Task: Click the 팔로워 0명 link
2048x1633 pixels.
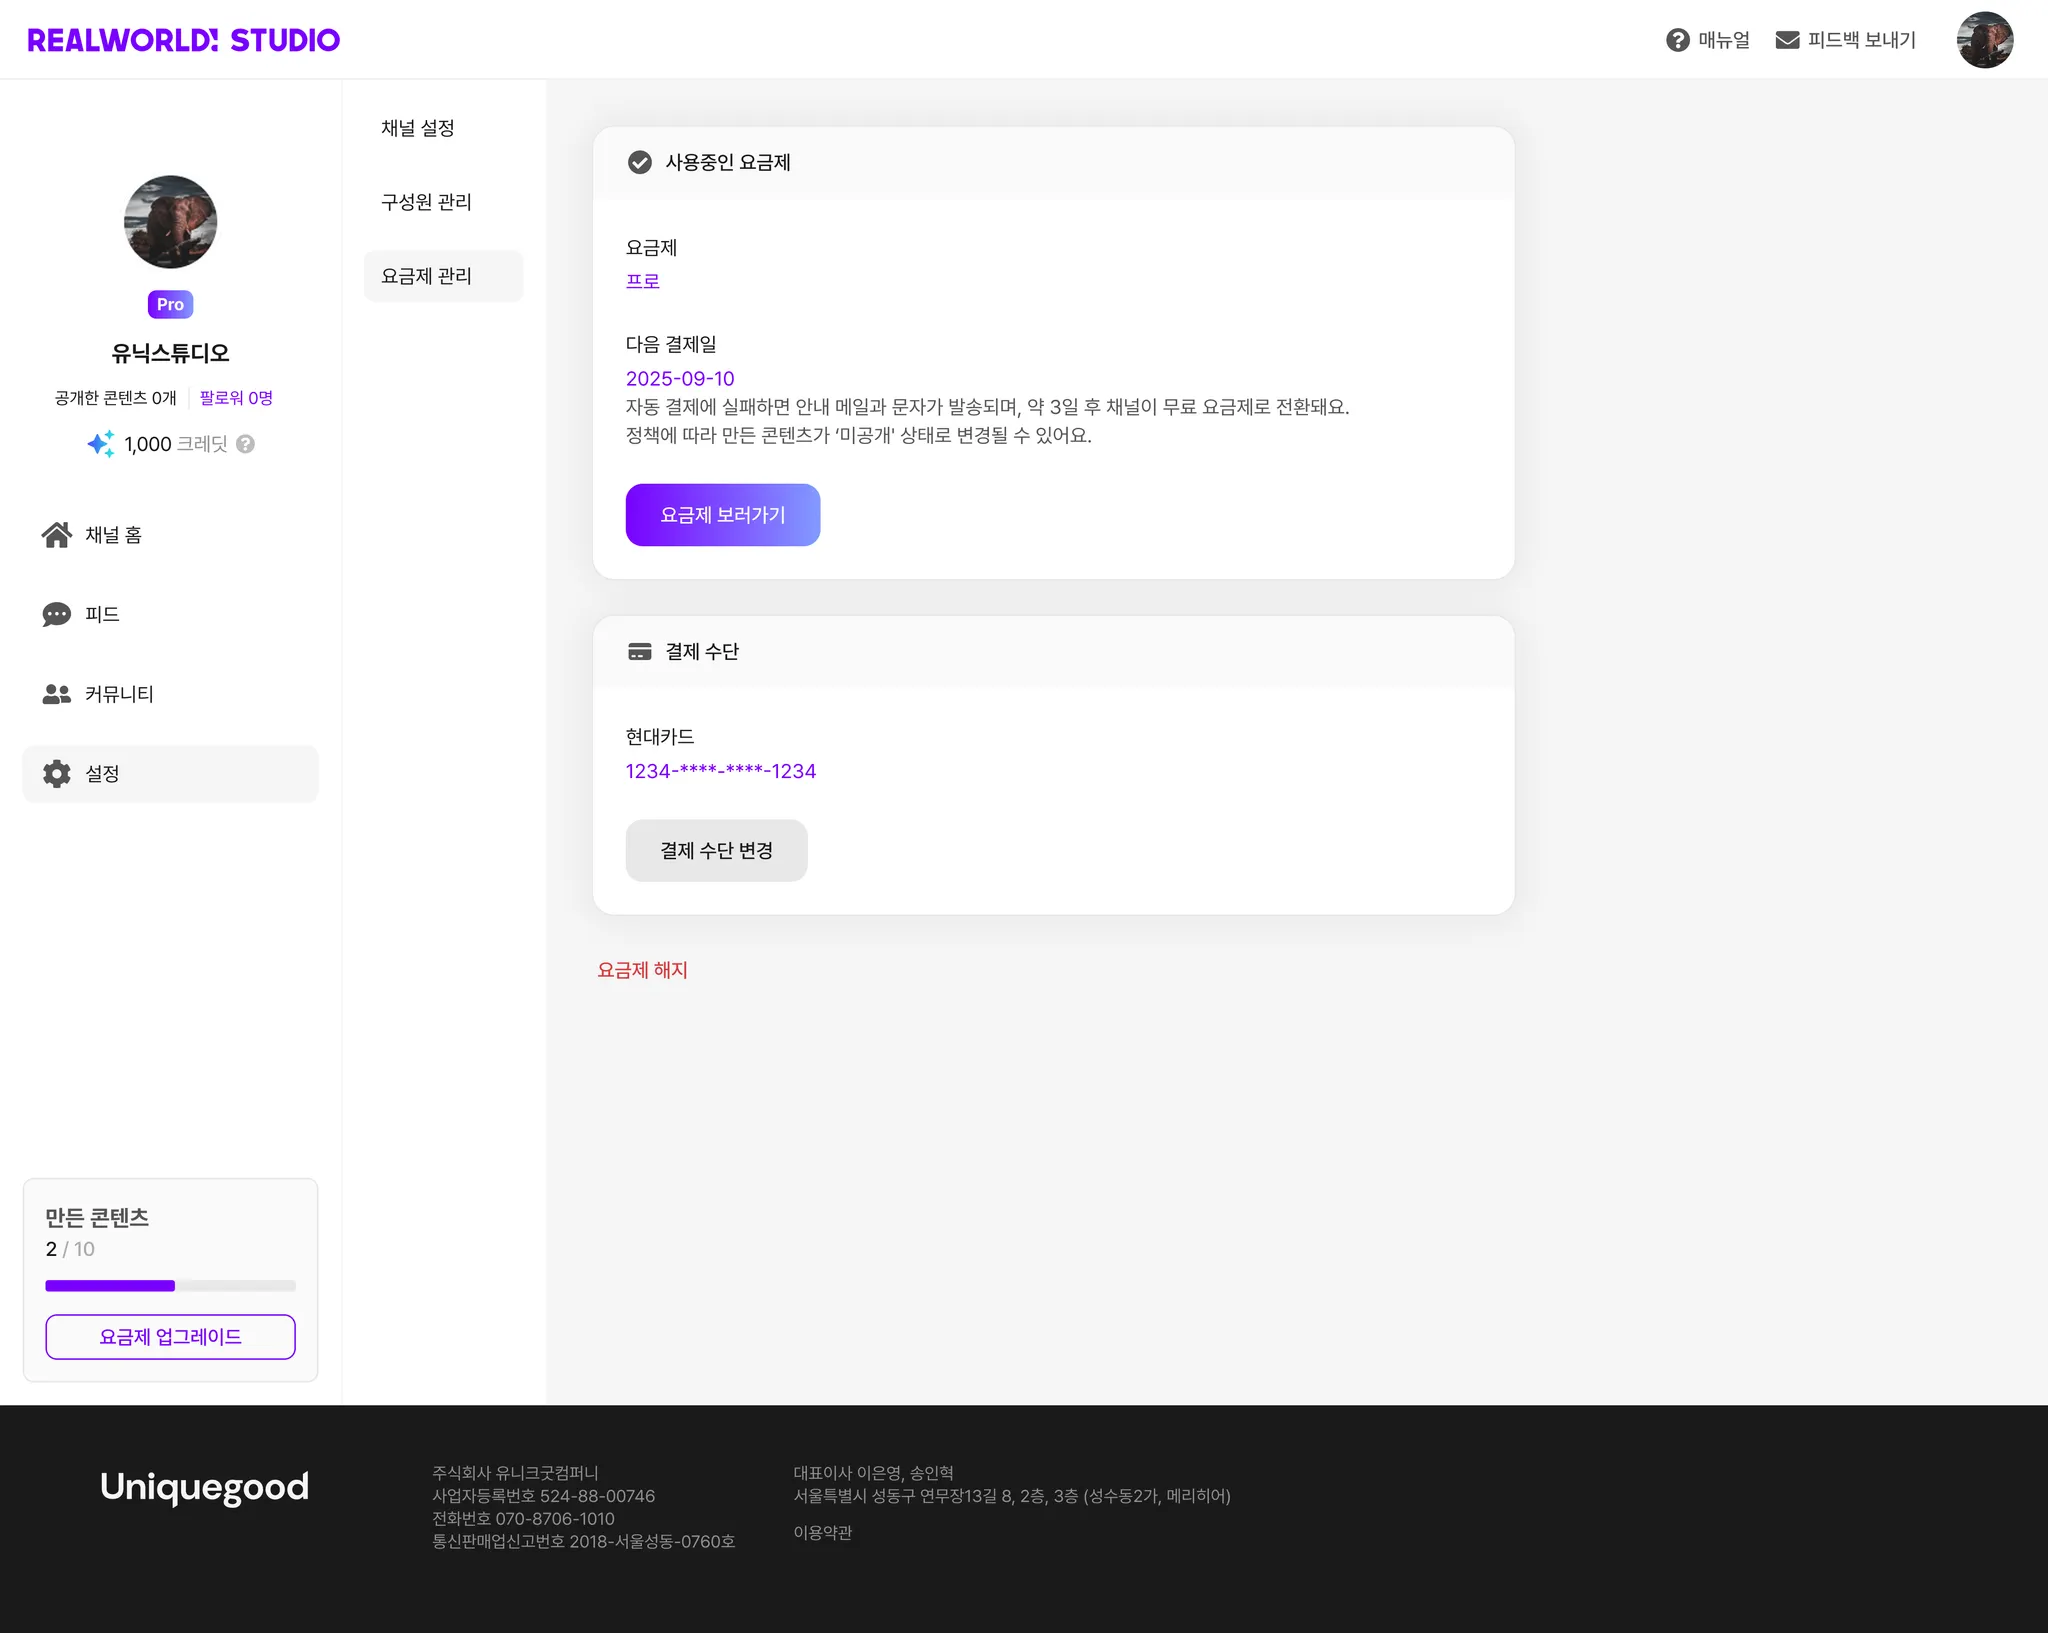Action: click(x=236, y=398)
